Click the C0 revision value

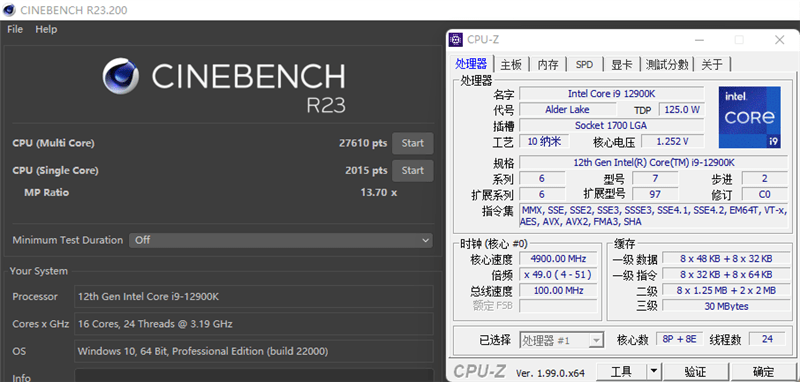click(x=765, y=194)
